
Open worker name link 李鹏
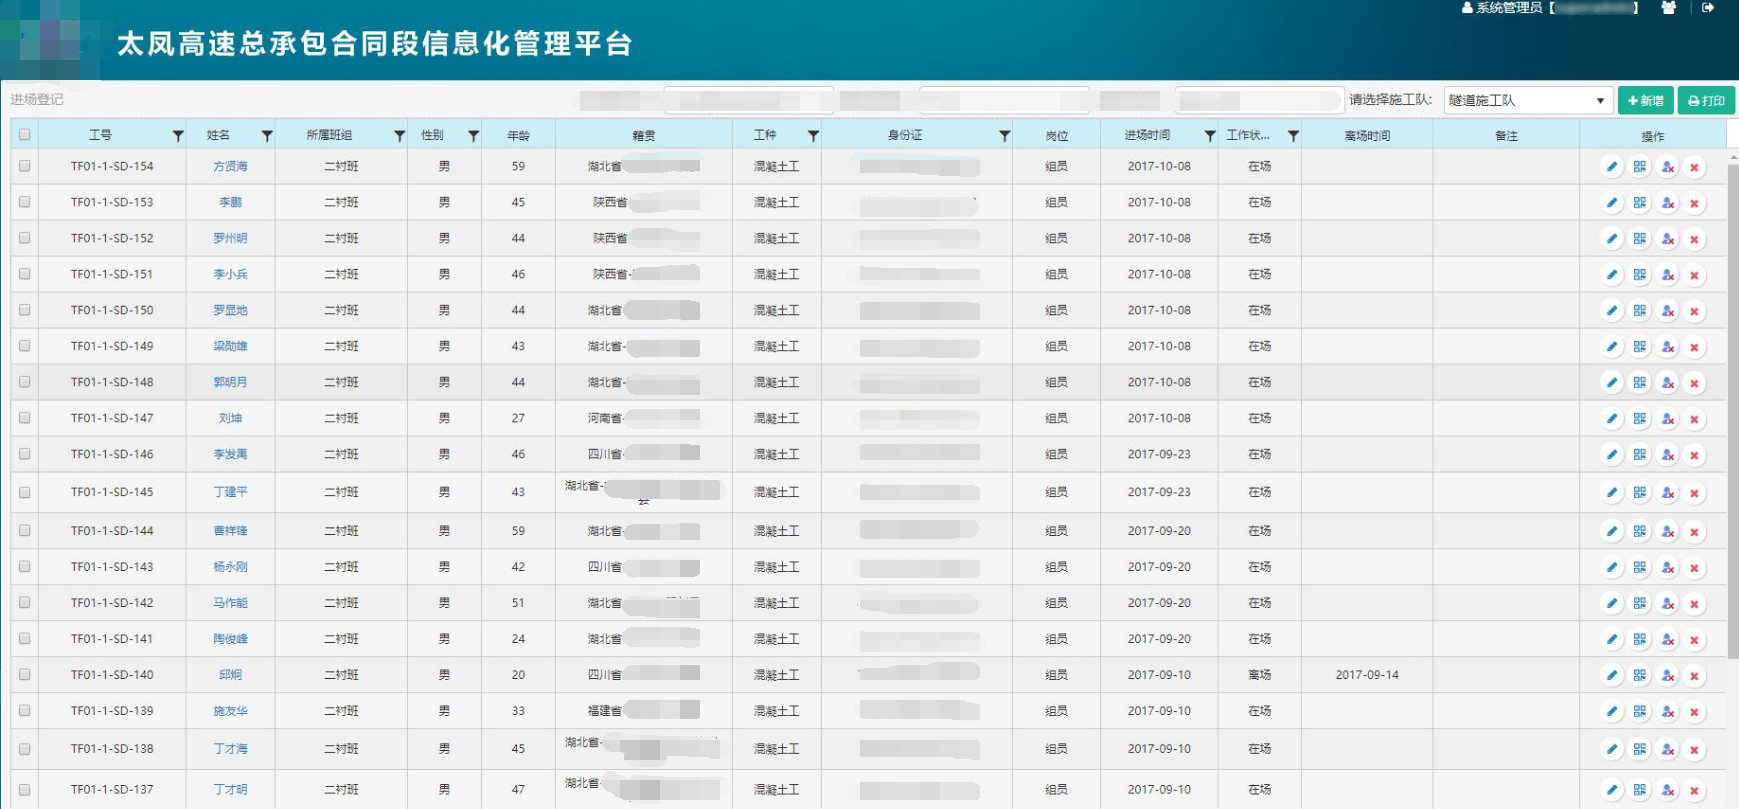(x=230, y=203)
